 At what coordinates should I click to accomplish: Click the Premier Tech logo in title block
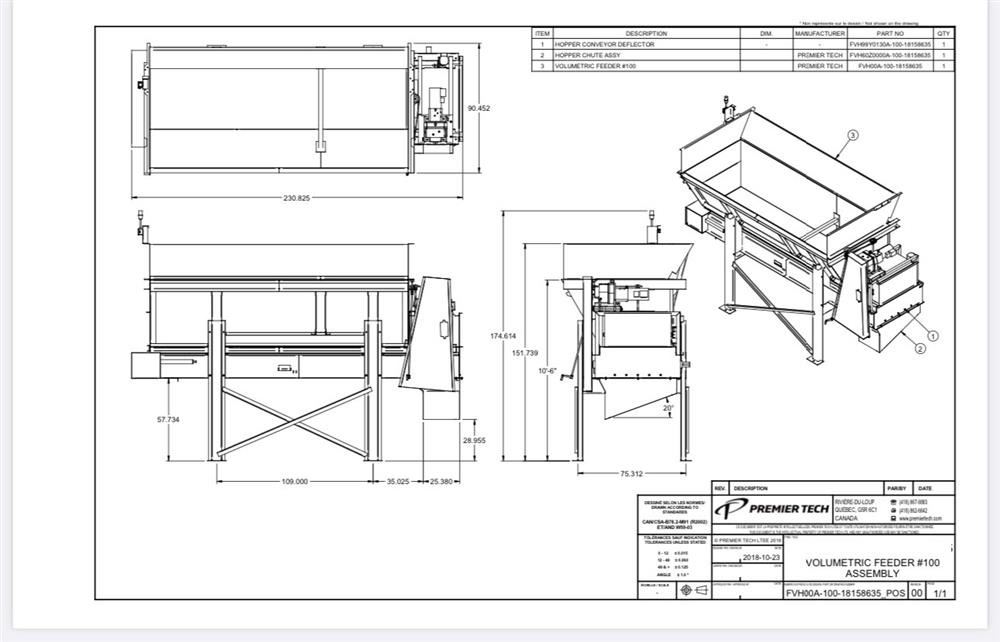[770, 509]
